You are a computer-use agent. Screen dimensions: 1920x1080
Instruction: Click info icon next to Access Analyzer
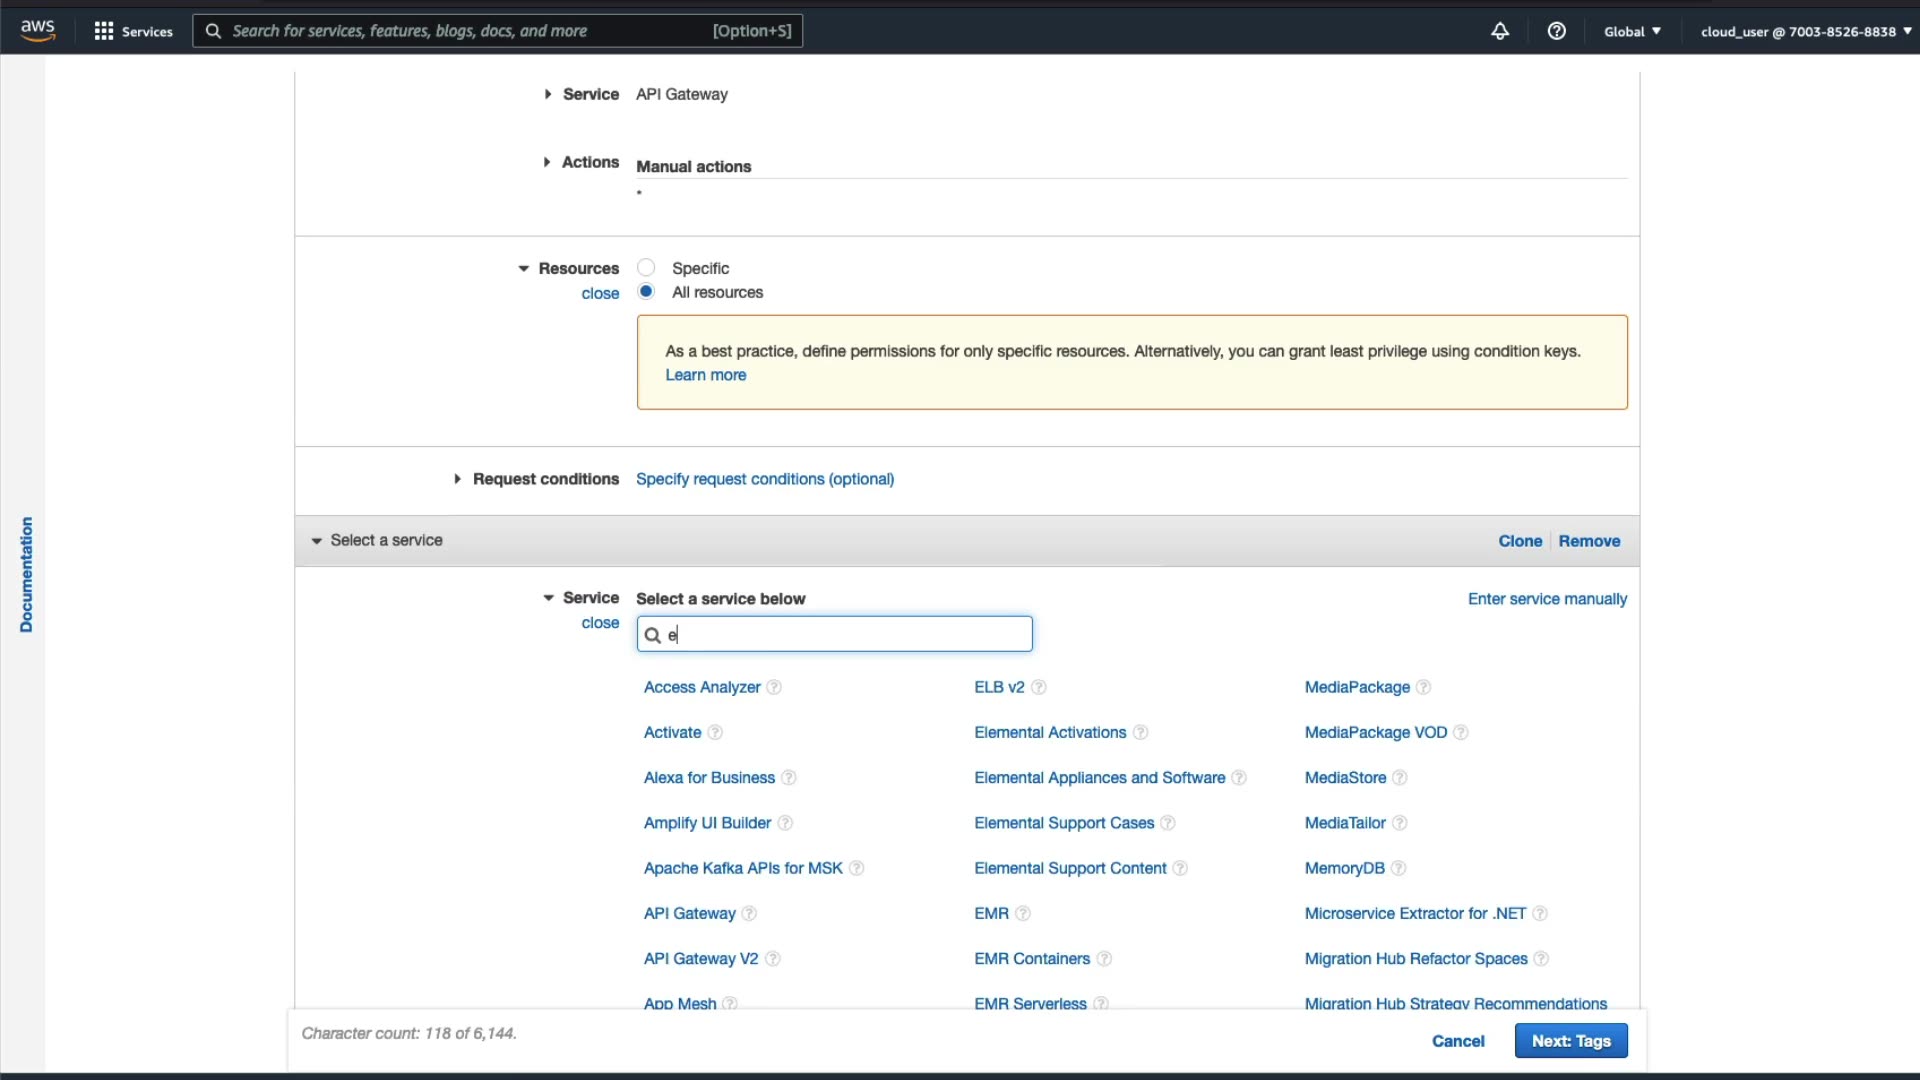coord(774,687)
